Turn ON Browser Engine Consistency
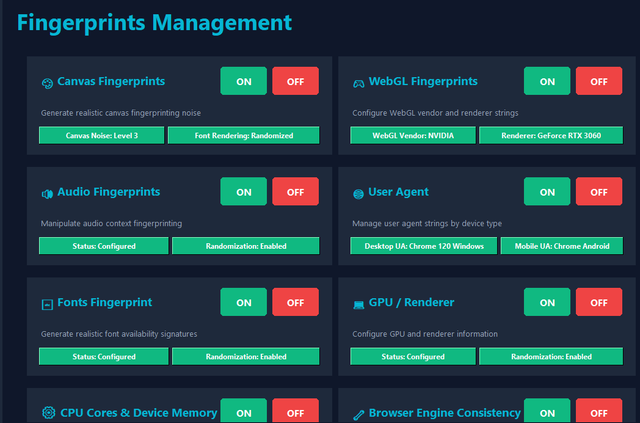Viewport: 640px width, 423px height. (547, 412)
